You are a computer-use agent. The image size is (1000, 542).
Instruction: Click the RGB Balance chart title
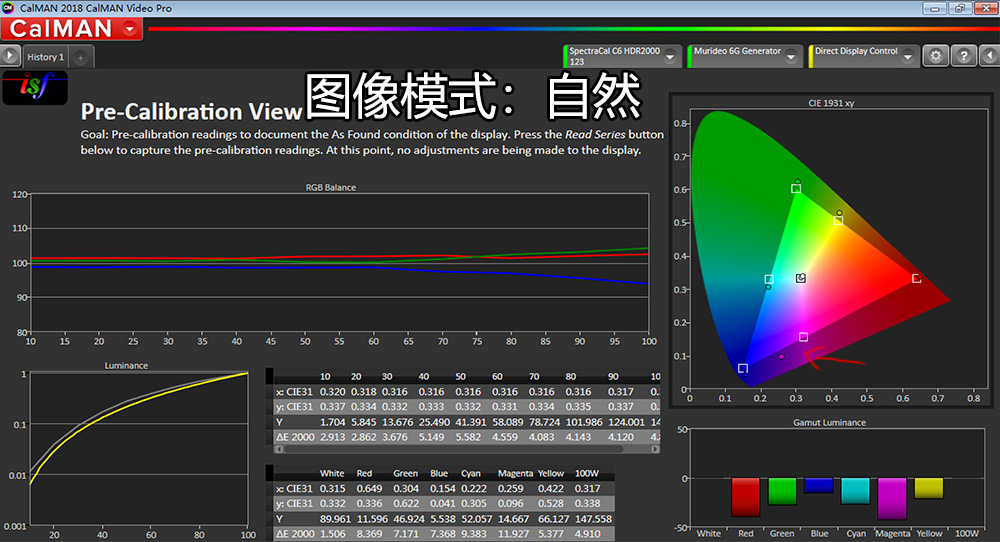[x=330, y=187]
